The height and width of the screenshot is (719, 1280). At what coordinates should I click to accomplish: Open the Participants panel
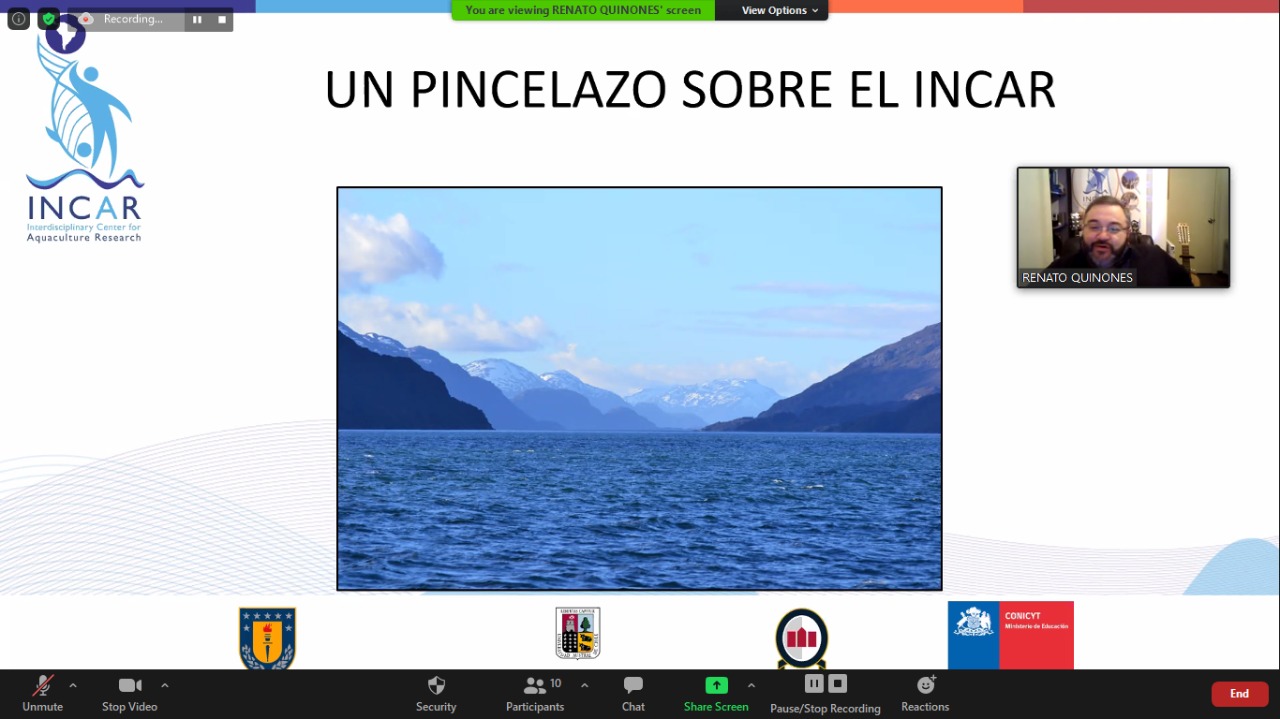tap(535, 686)
